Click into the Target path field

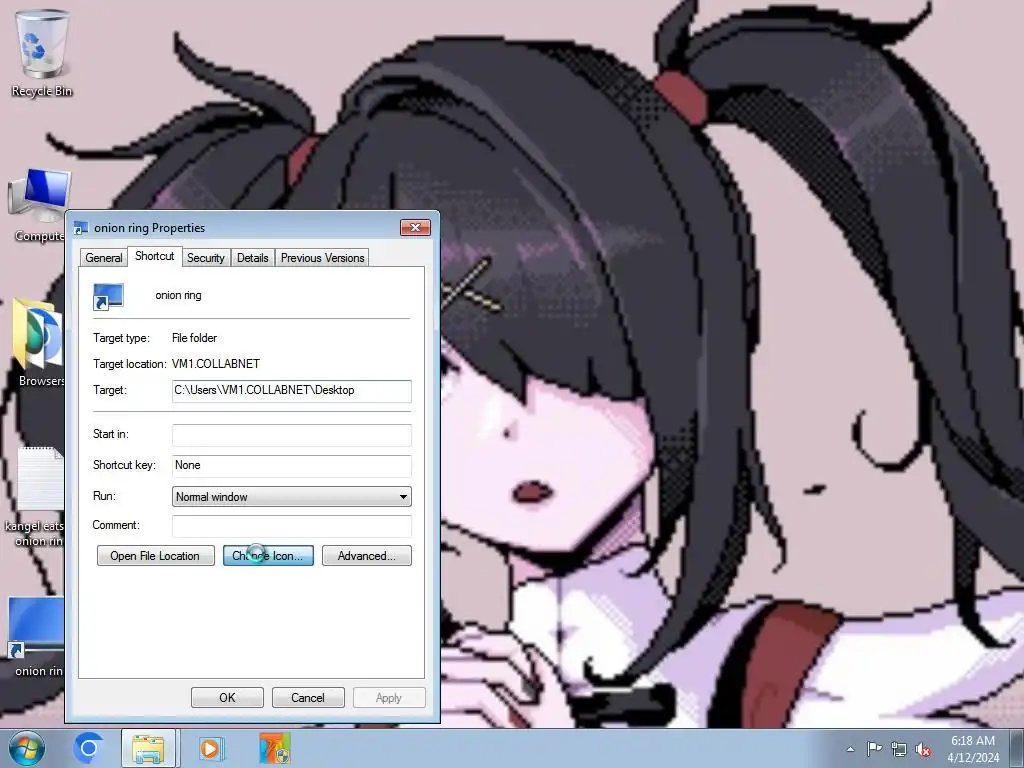[291, 391]
